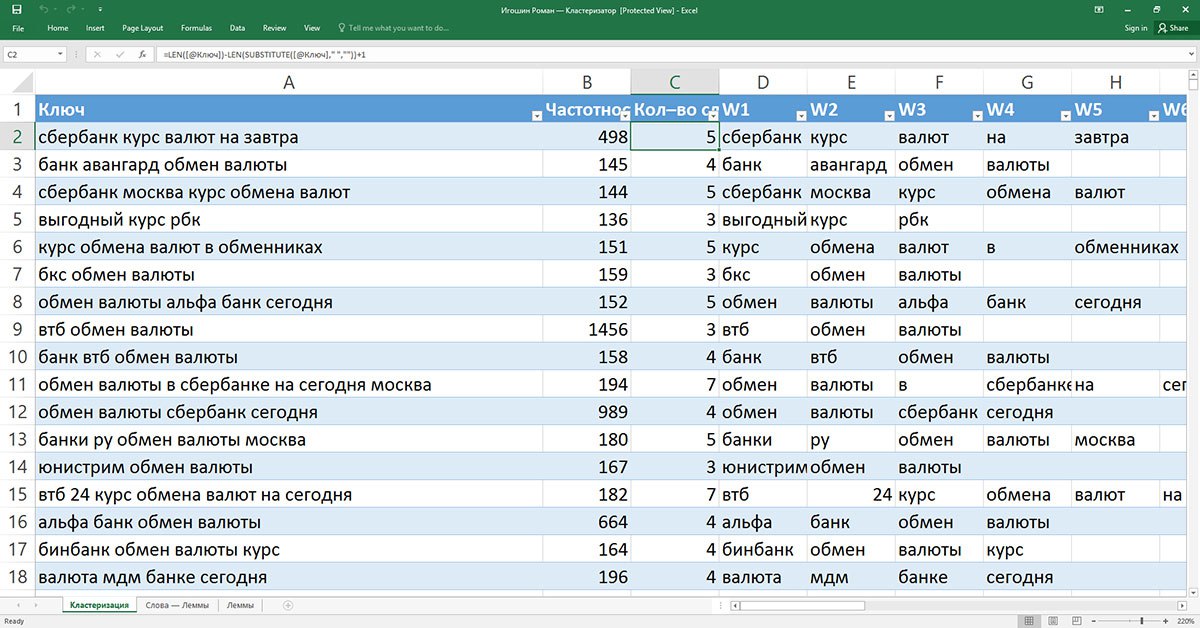Open the filter dropdown for Кол-во слов column
Image resolution: width=1200 pixels, height=628 pixels.
tap(712, 115)
